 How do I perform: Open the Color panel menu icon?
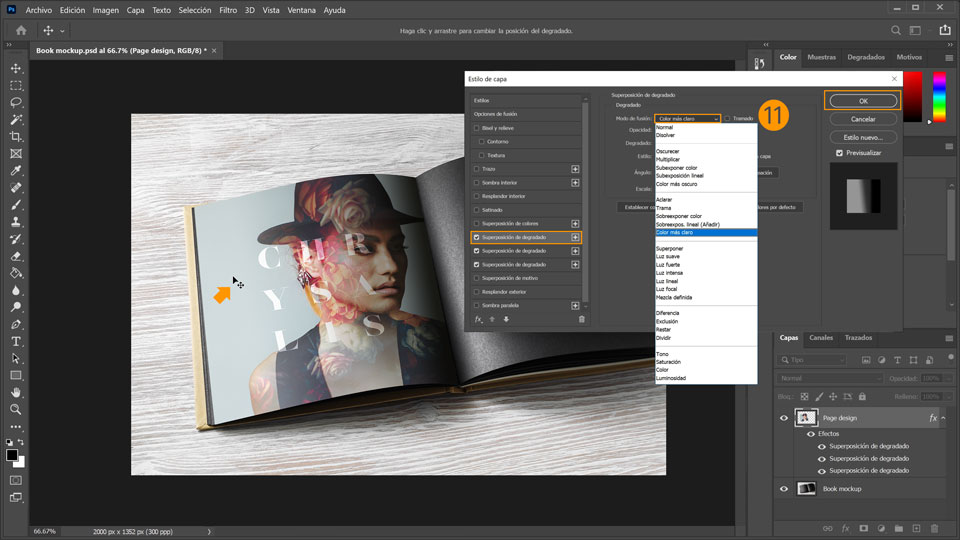click(x=949, y=58)
